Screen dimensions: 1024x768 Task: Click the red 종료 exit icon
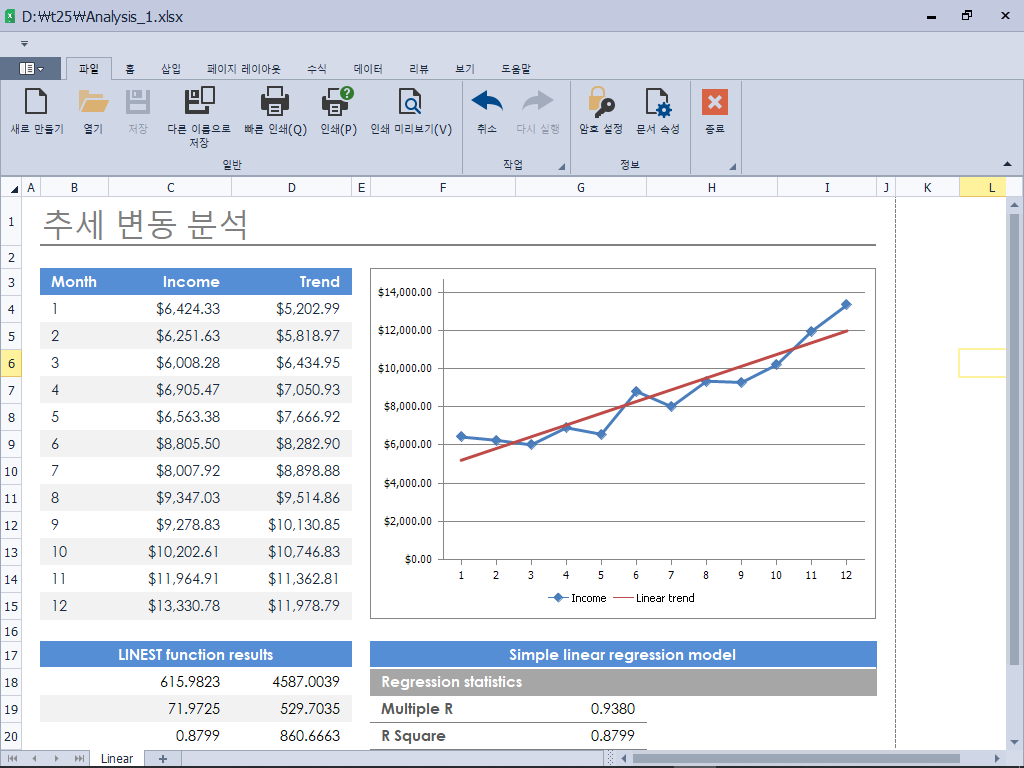pyautogui.click(x=714, y=102)
